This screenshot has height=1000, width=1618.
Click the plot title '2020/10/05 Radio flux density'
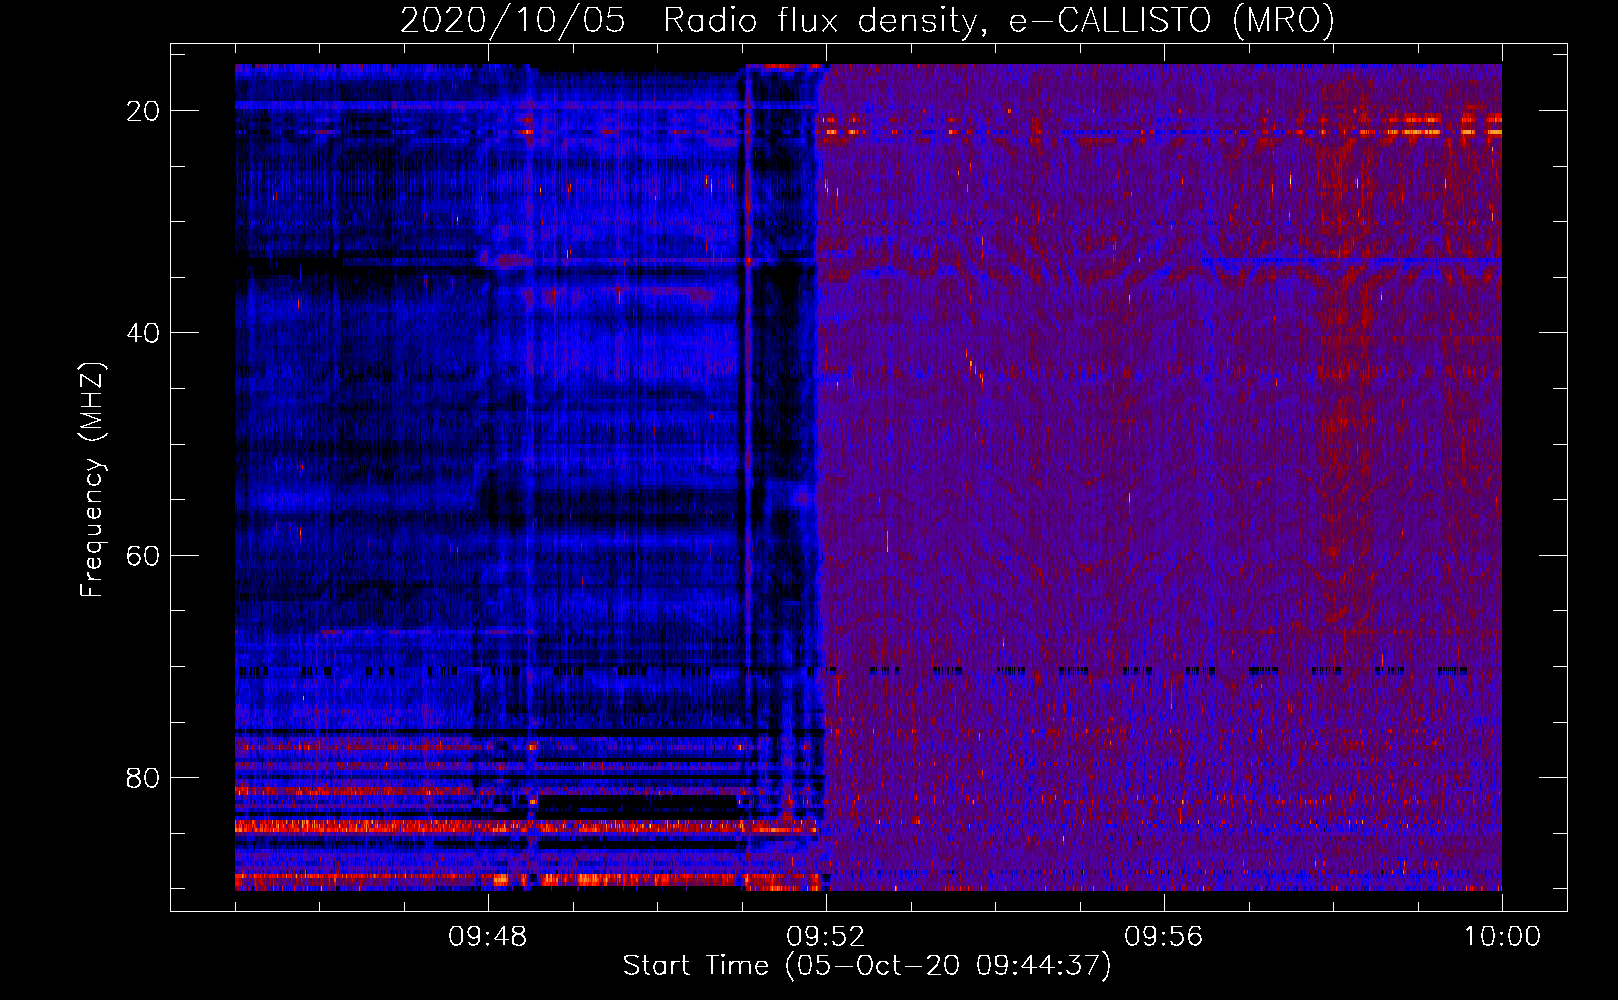pyautogui.click(x=867, y=20)
